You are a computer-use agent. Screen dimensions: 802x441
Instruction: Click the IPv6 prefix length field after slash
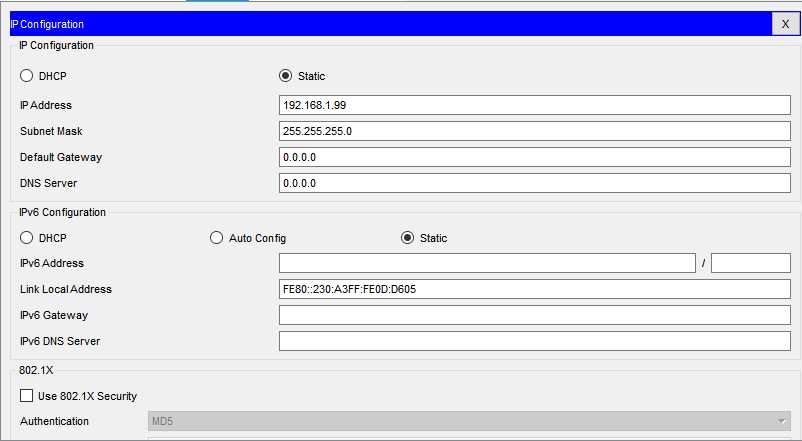[751, 263]
